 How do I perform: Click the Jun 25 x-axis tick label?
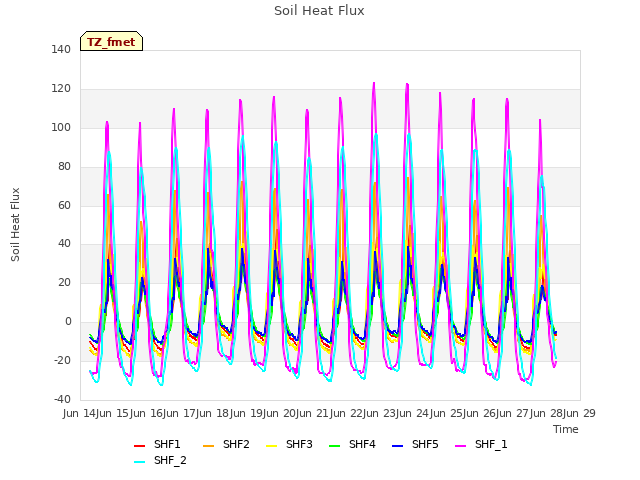coord(447,413)
